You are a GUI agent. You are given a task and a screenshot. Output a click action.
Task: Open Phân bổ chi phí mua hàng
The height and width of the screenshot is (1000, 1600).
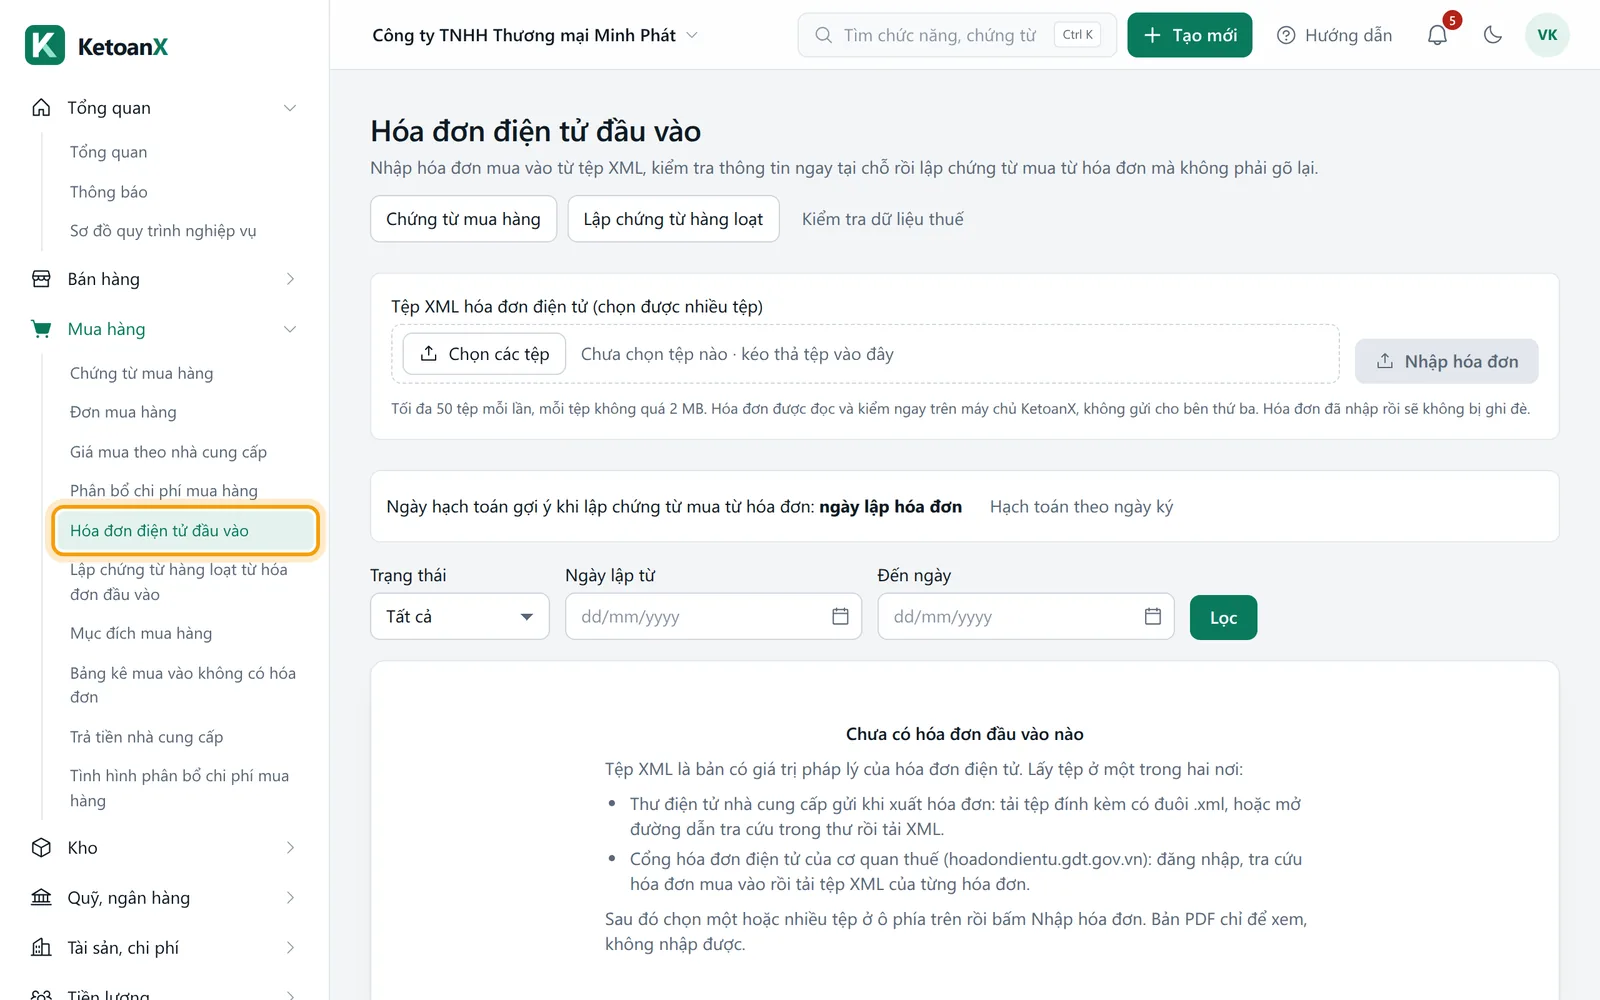[x=164, y=491]
